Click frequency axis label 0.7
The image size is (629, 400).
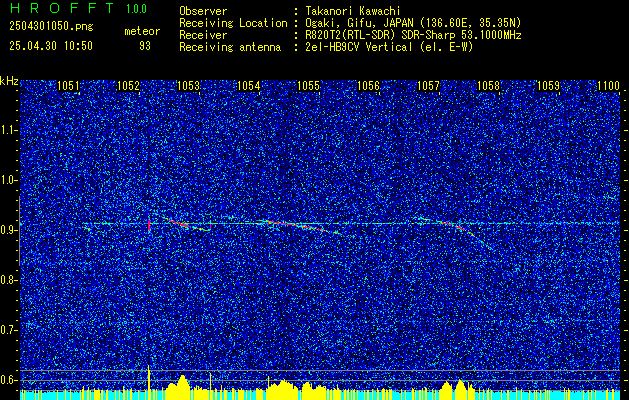(9, 330)
